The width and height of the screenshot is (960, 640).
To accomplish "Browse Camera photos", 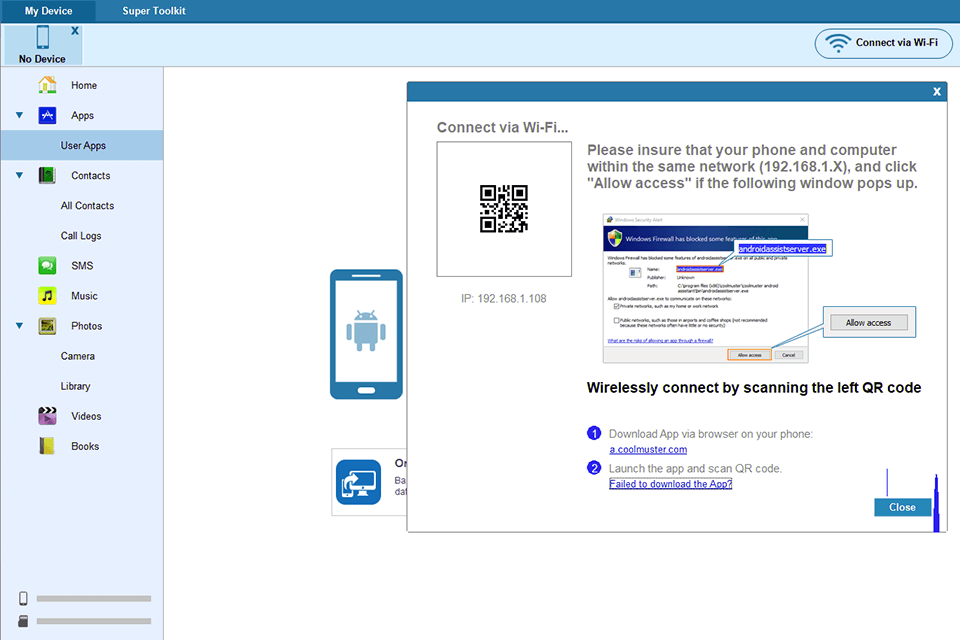I will [x=87, y=355].
